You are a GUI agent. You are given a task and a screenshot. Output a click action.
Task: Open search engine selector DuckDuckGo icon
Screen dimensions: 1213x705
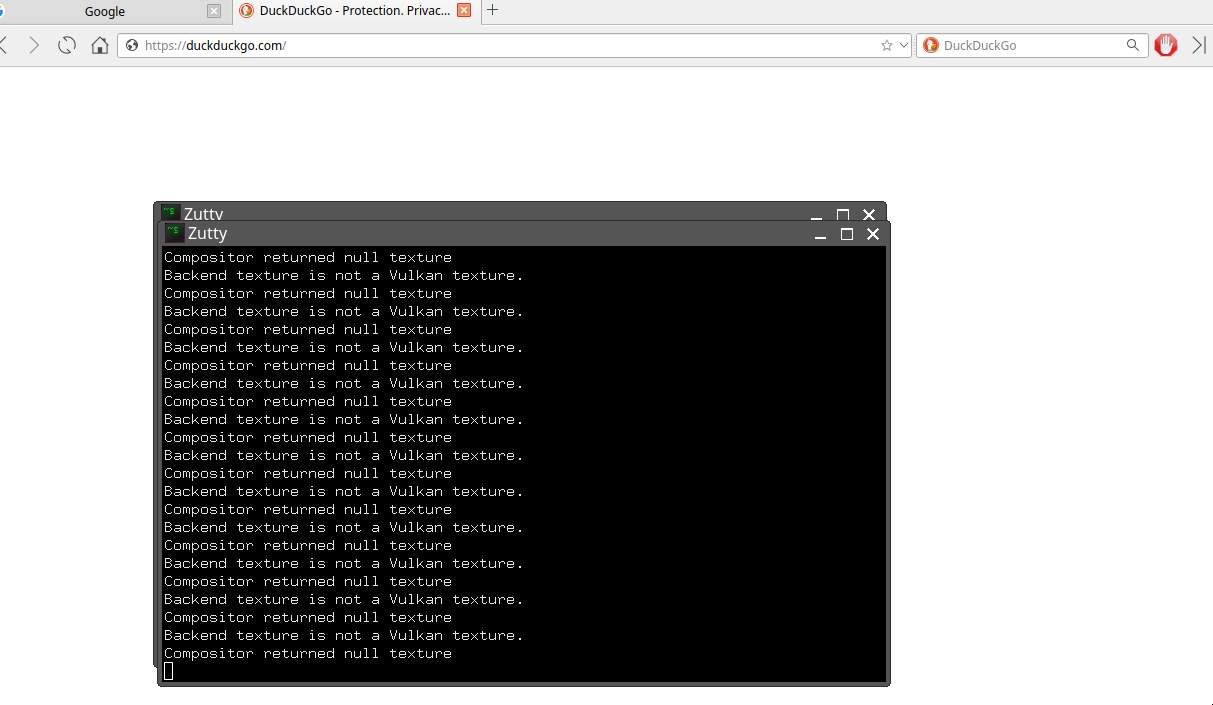pyautogui.click(x=930, y=45)
